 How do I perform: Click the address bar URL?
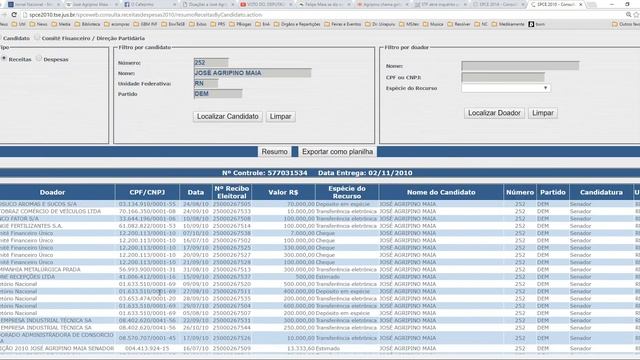[145, 15]
